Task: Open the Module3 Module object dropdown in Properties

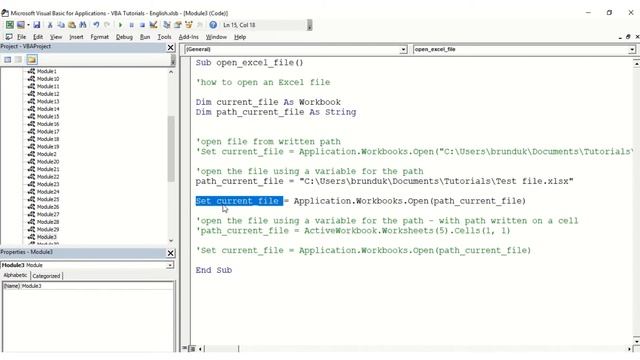Action: [x=170, y=265]
